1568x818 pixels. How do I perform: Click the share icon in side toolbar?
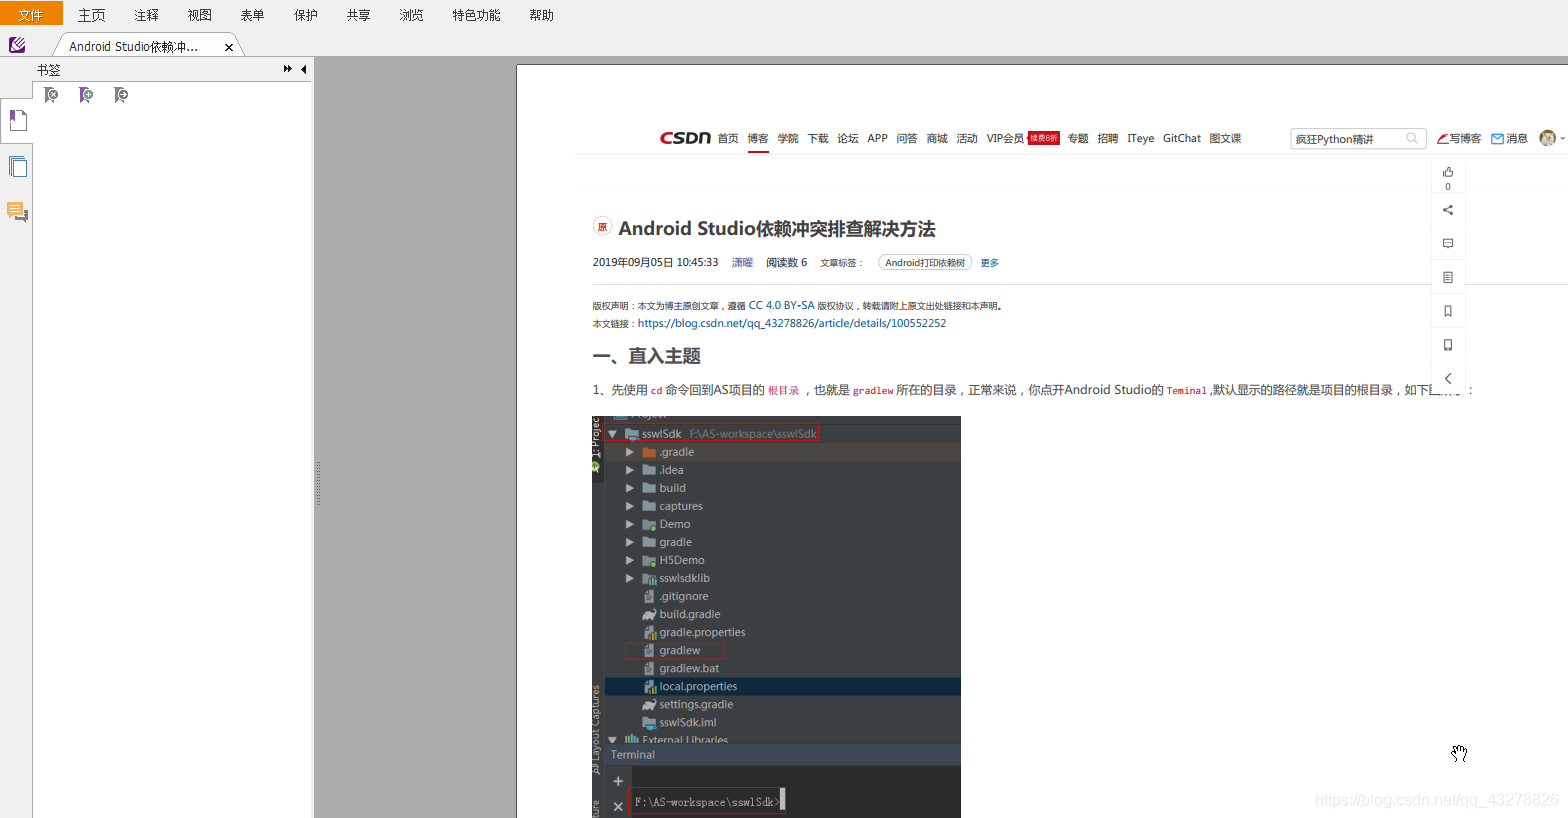1448,210
